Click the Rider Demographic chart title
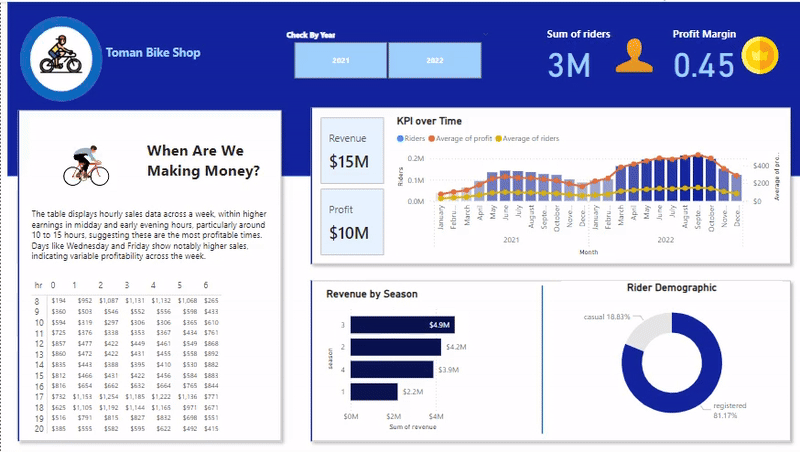800x452 pixels. point(671,288)
